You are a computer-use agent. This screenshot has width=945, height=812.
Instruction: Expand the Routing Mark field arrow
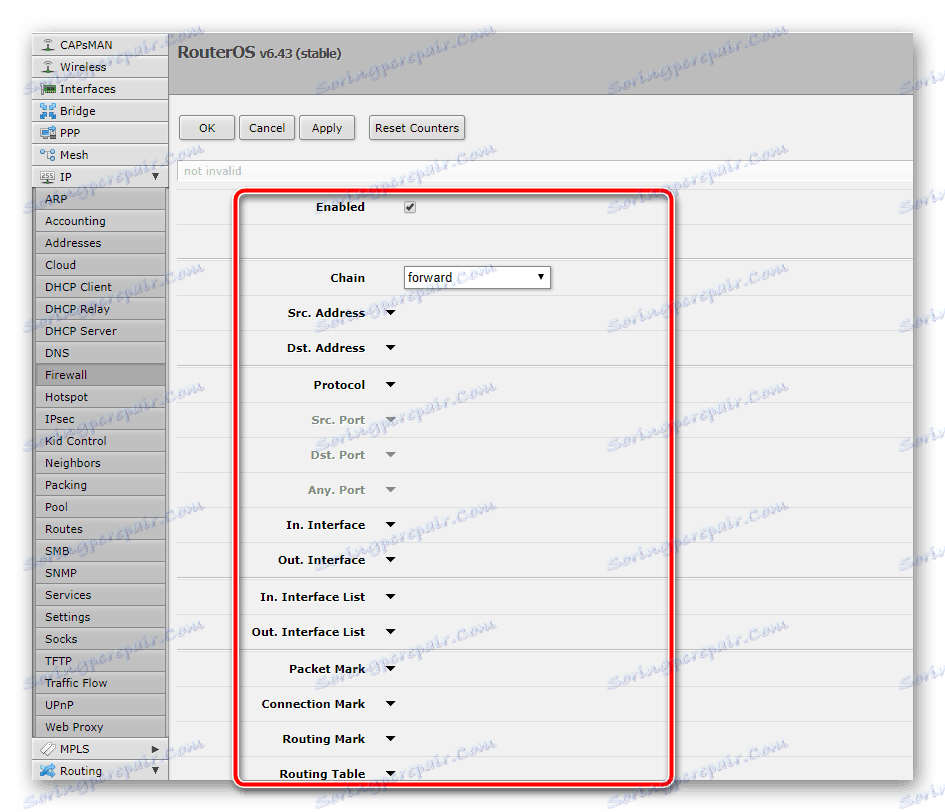tap(391, 738)
